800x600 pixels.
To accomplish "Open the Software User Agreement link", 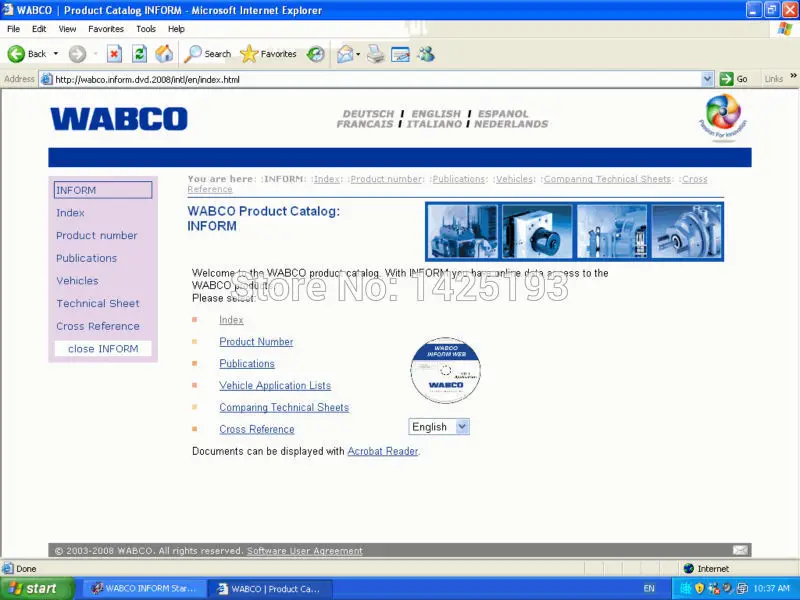I will tap(305, 551).
